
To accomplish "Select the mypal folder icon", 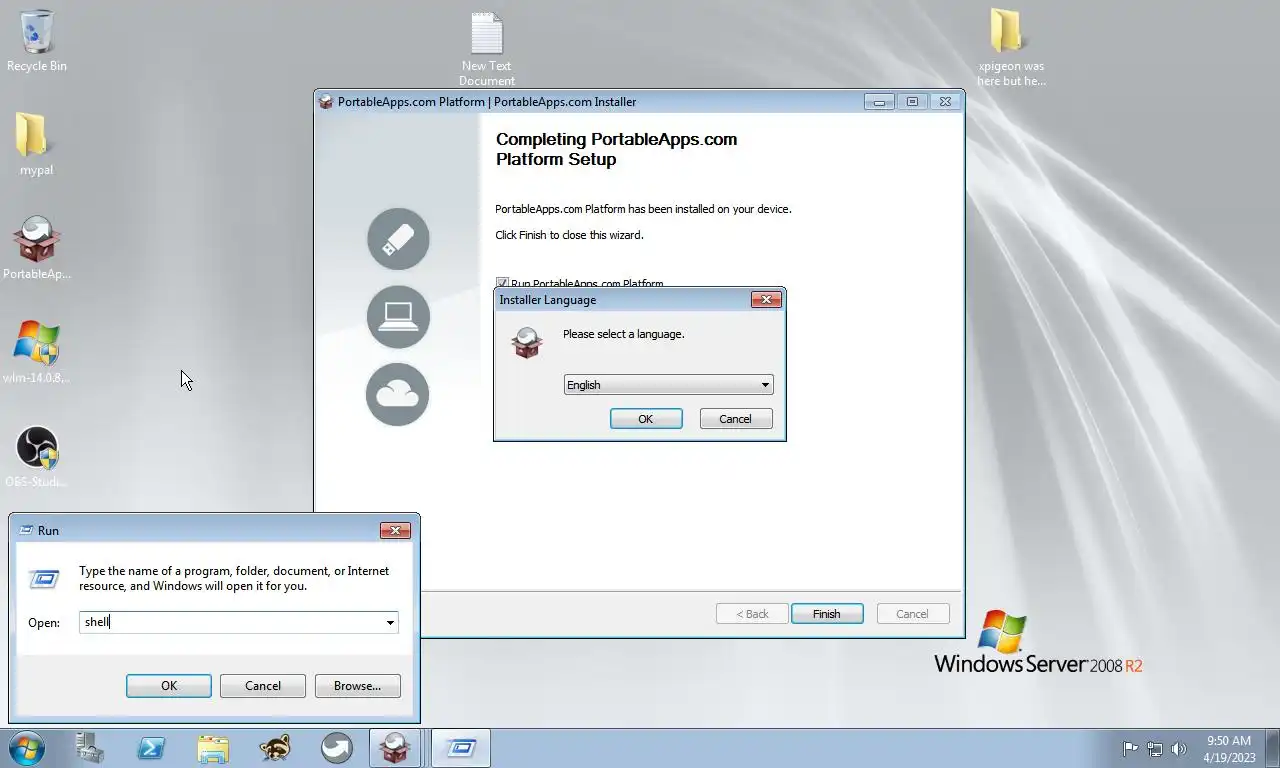I will coord(36,145).
